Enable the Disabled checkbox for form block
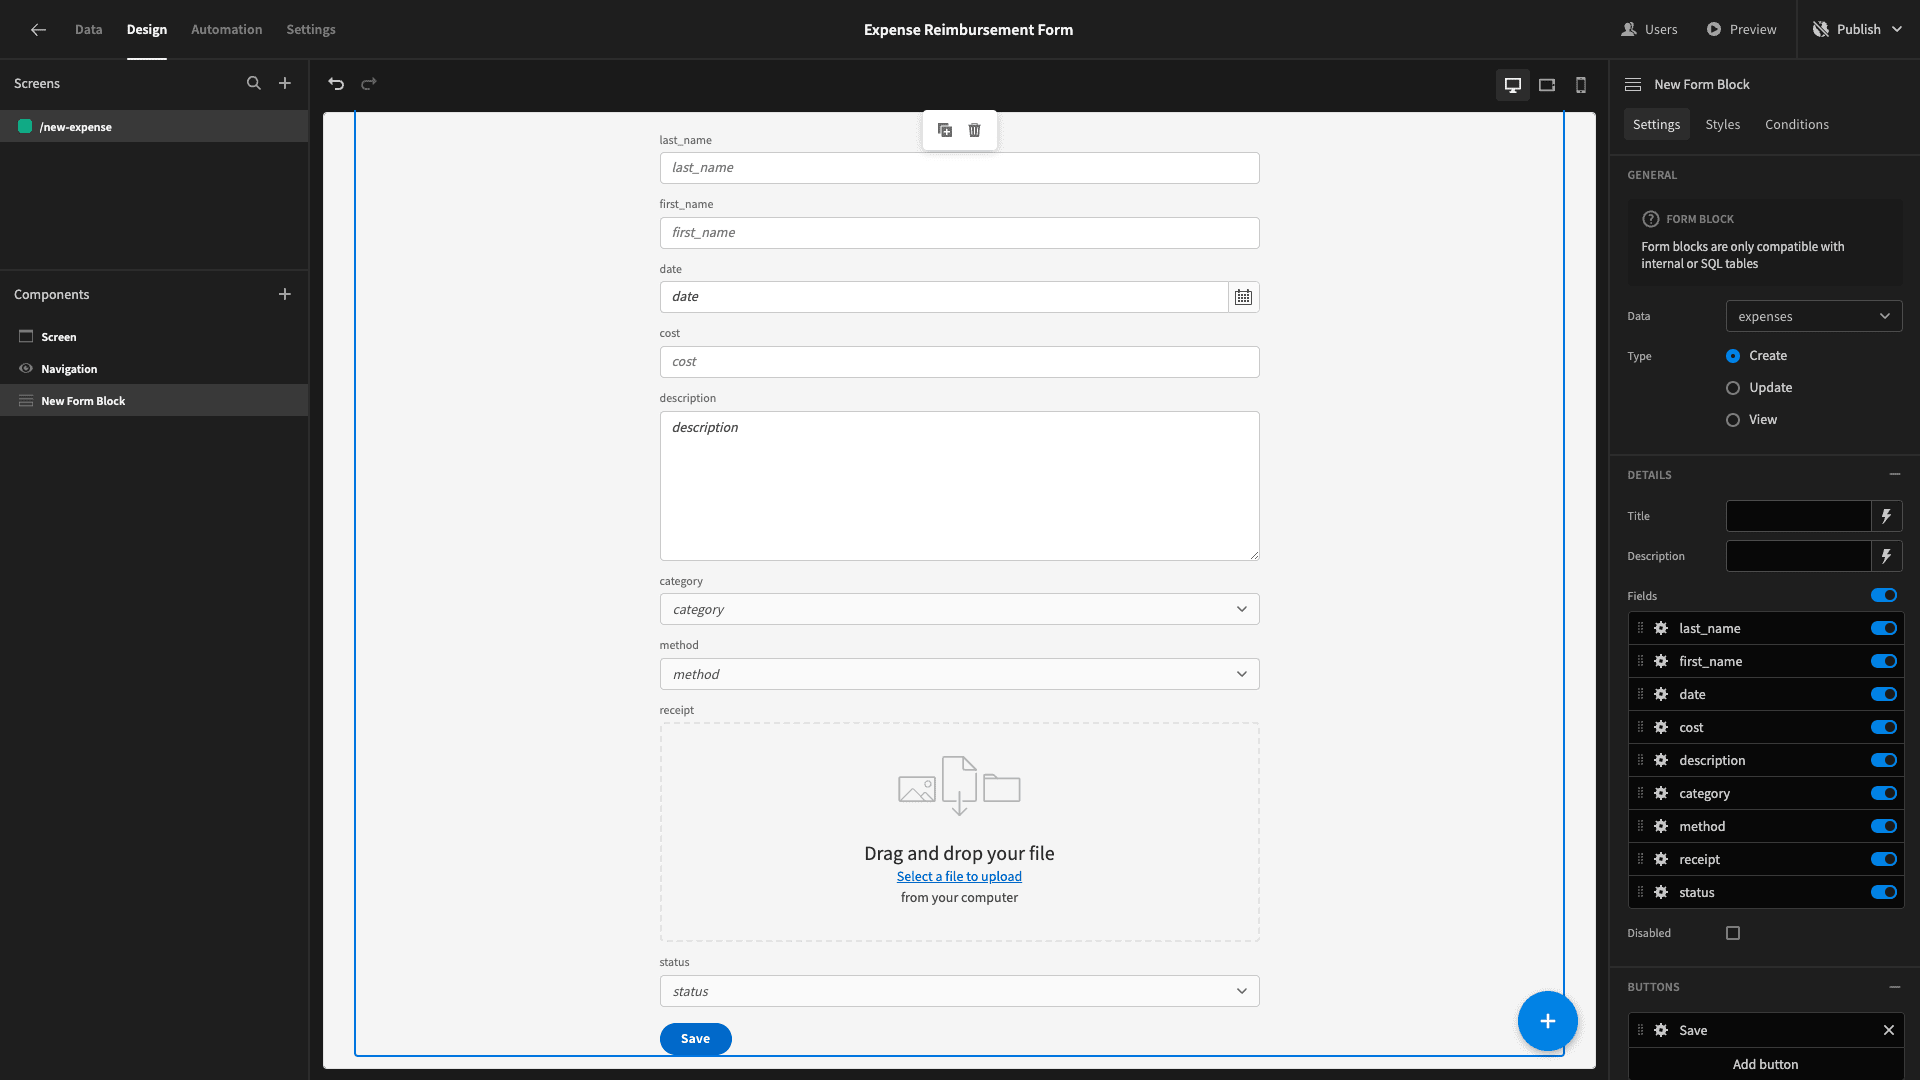 tap(1734, 932)
